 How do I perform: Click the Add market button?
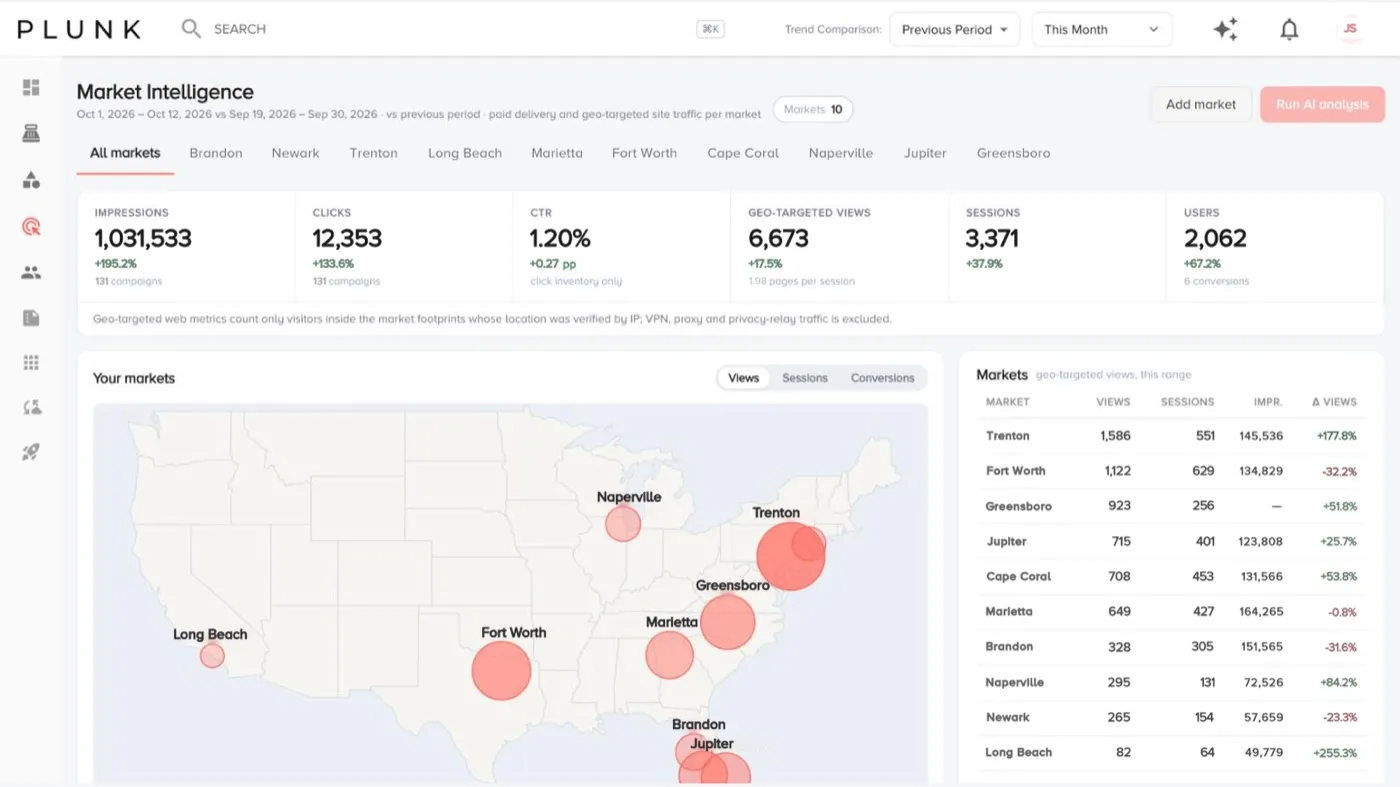pyautogui.click(x=1201, y=104)
